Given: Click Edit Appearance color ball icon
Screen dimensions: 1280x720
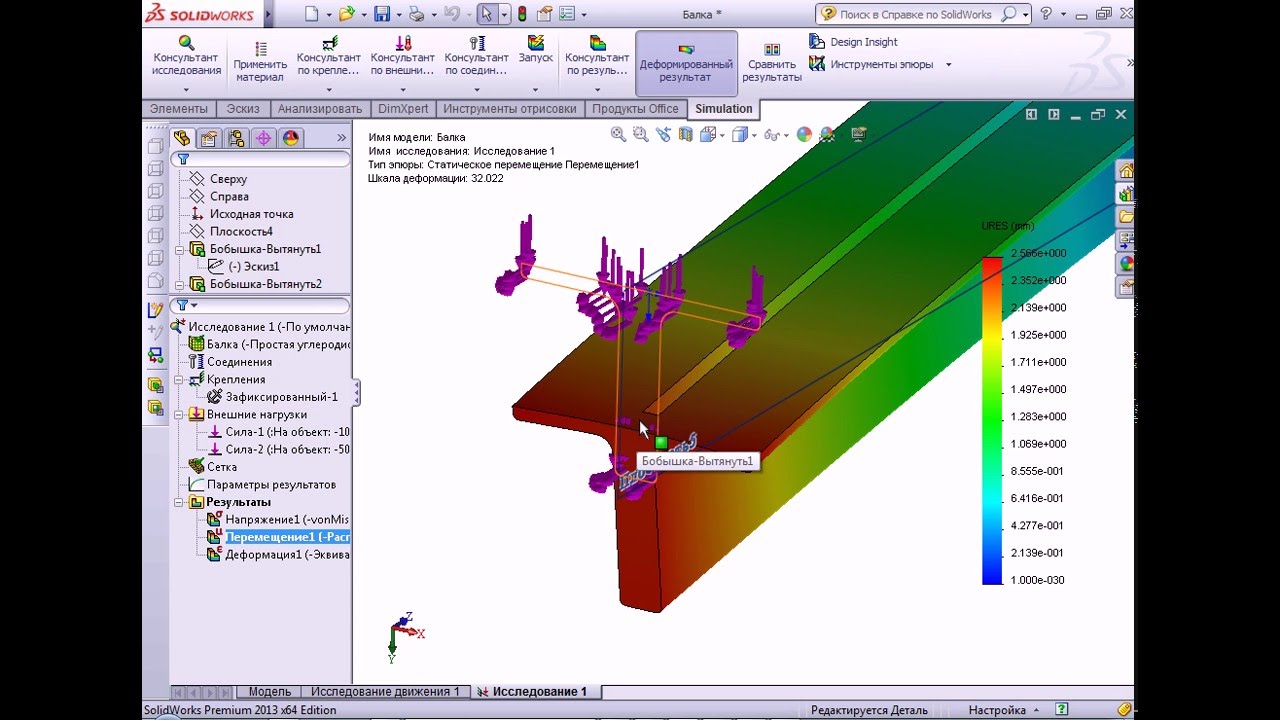Looking at the screenshot, I should [805, 134].
